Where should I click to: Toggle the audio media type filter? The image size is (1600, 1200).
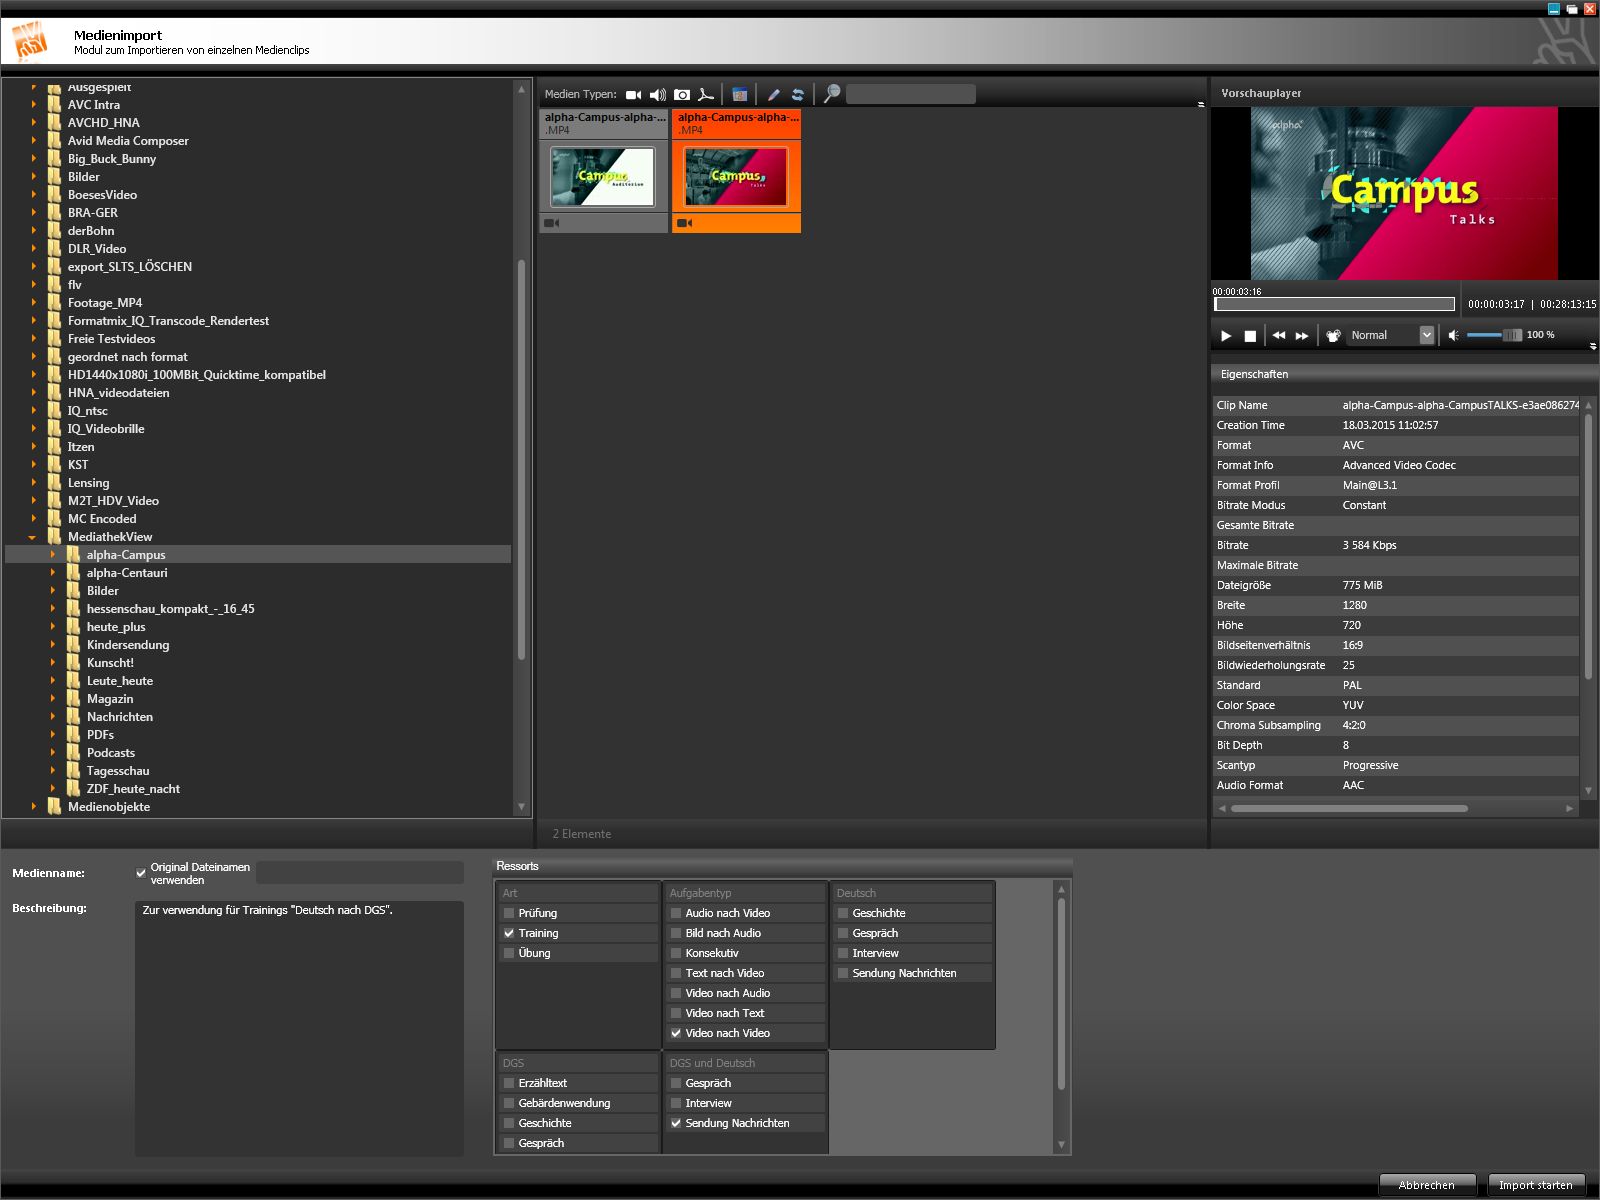(657, 95)
